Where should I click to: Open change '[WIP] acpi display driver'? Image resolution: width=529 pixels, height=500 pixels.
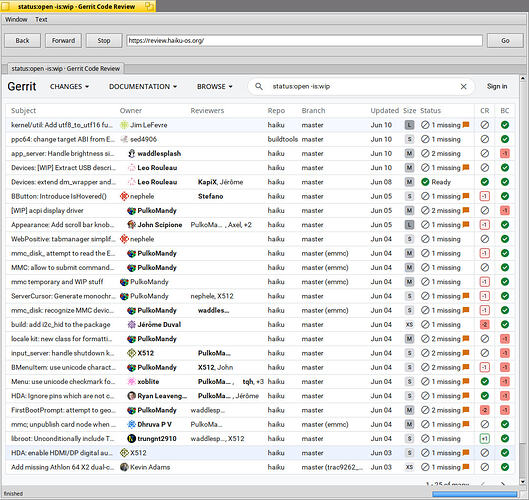point(47,211)
